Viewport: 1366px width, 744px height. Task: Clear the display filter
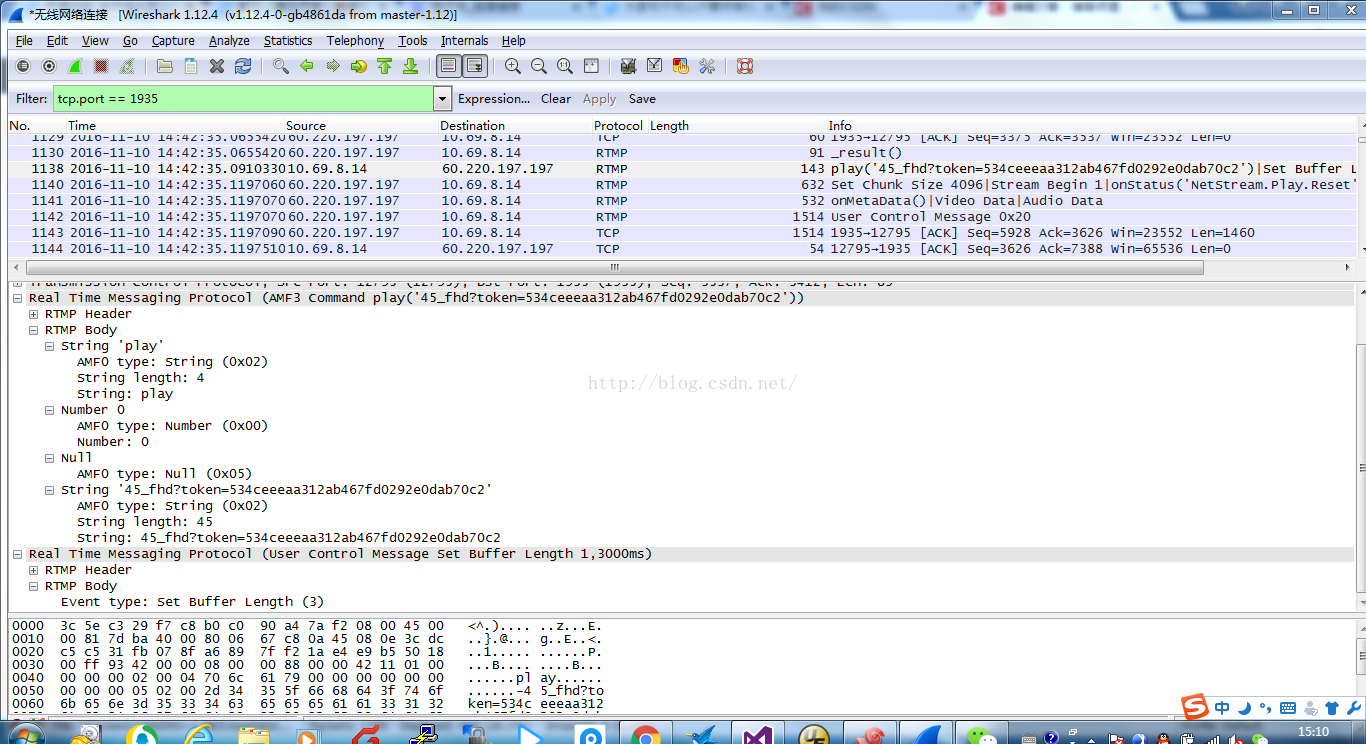click(x=556, y=99)
